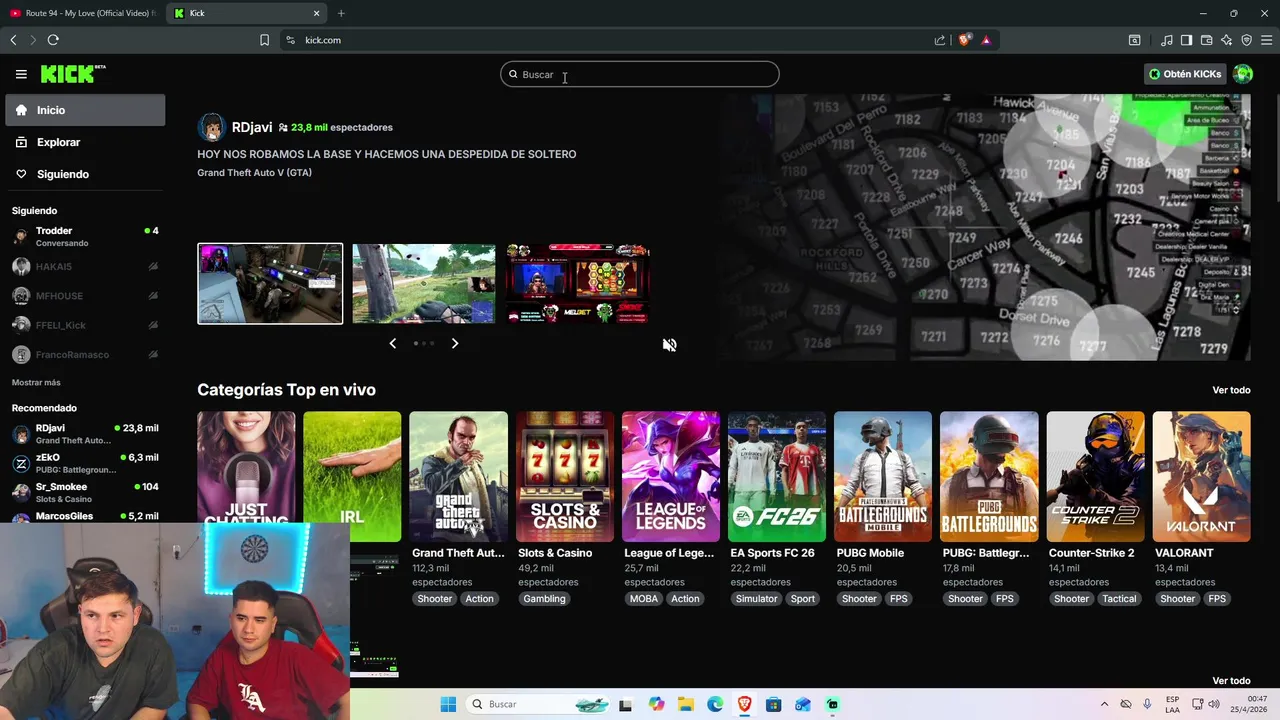Click the Sport tag under EA Sports FC 26
The image size is (1280, 720).
pos(802,599)
